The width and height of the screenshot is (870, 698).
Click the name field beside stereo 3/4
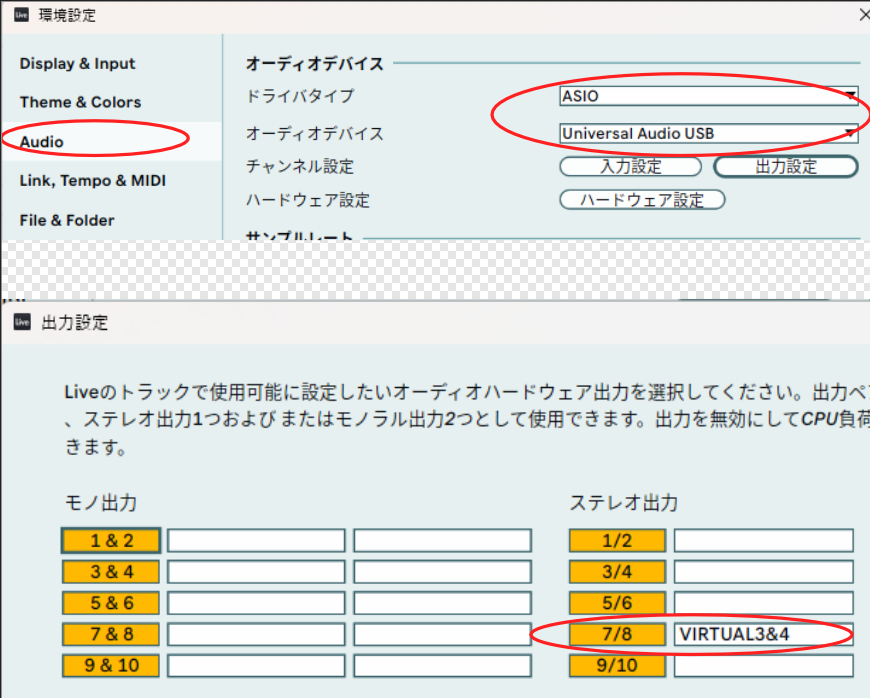click(x=763, y=572)
